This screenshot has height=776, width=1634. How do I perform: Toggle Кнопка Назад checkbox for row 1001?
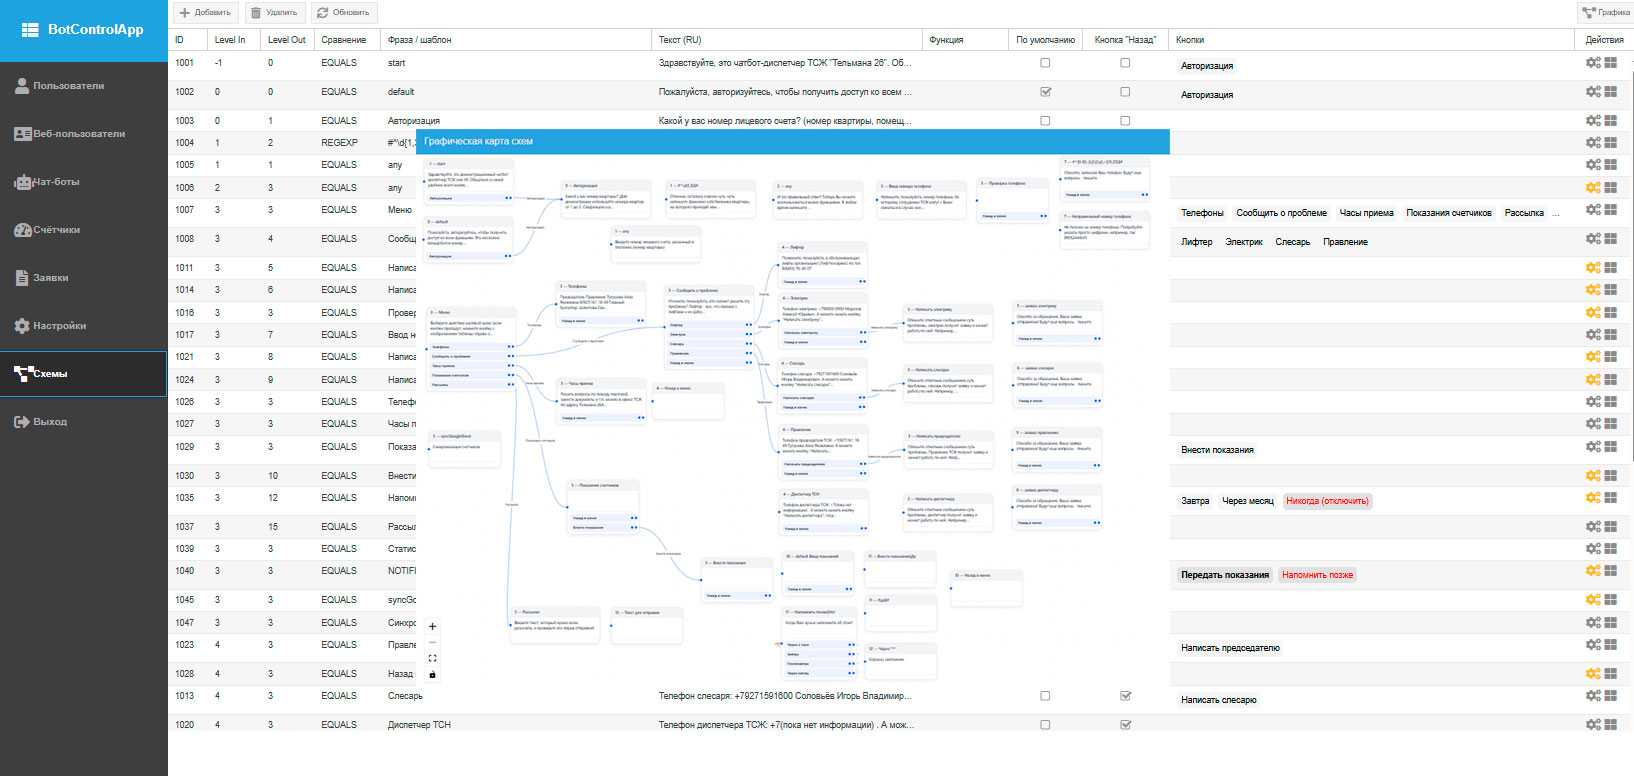1125,62
